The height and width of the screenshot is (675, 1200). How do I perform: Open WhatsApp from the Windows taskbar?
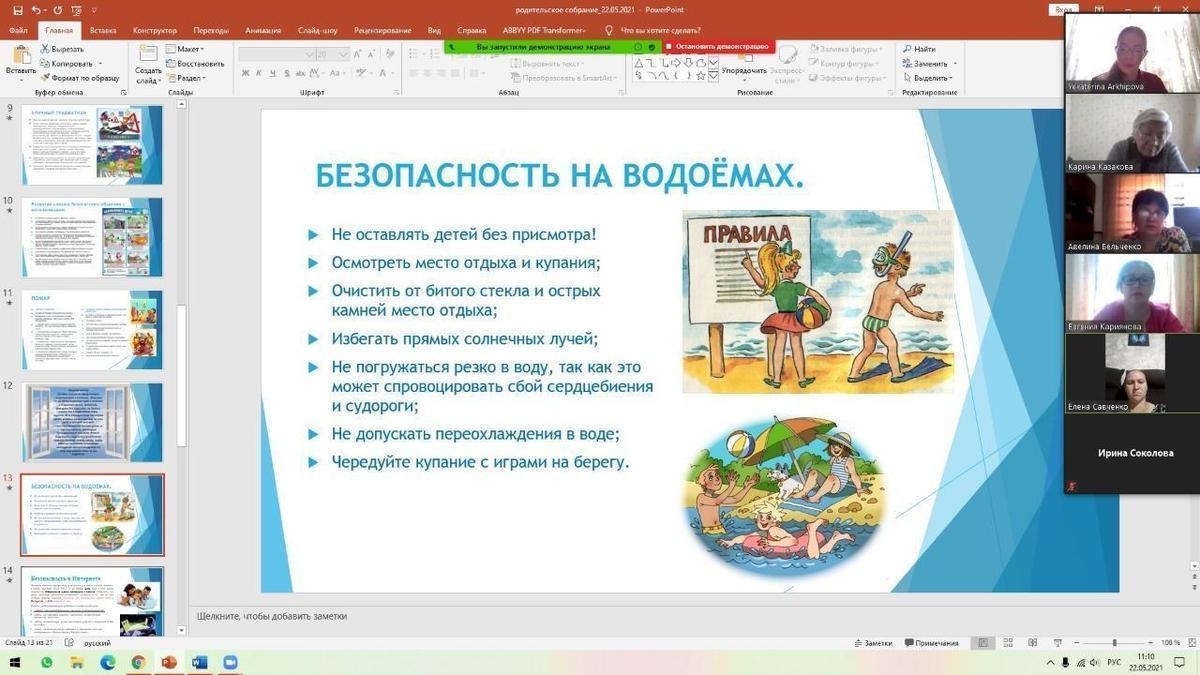coord(47,663)
